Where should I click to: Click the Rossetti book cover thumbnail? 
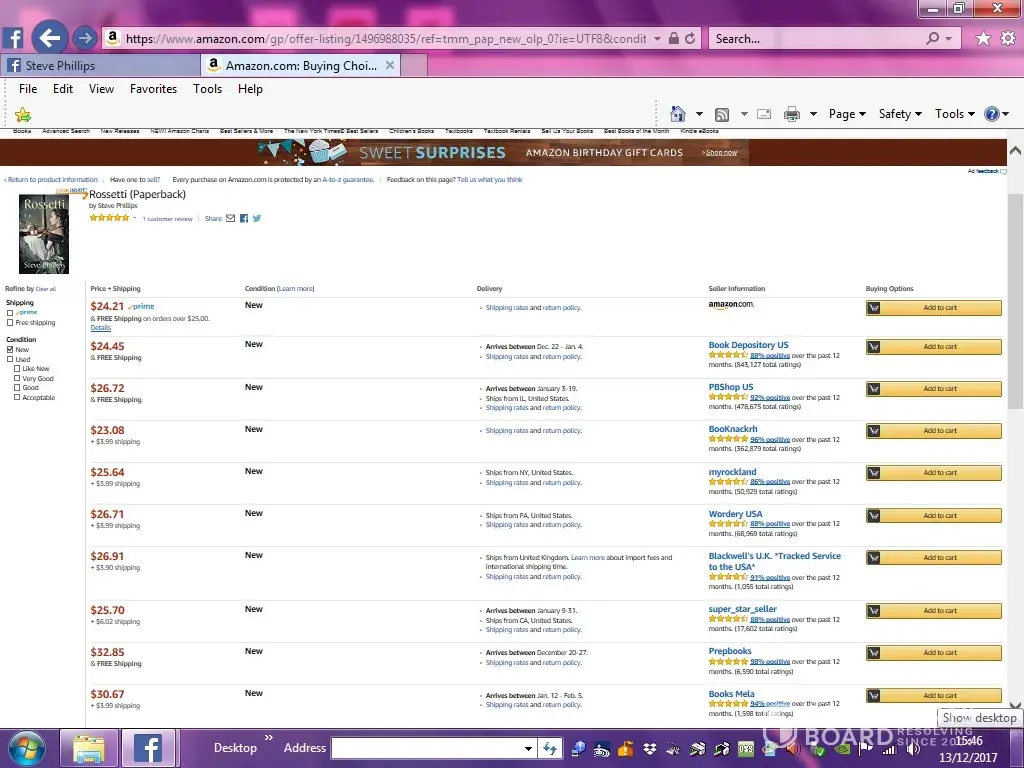(44, 234)
